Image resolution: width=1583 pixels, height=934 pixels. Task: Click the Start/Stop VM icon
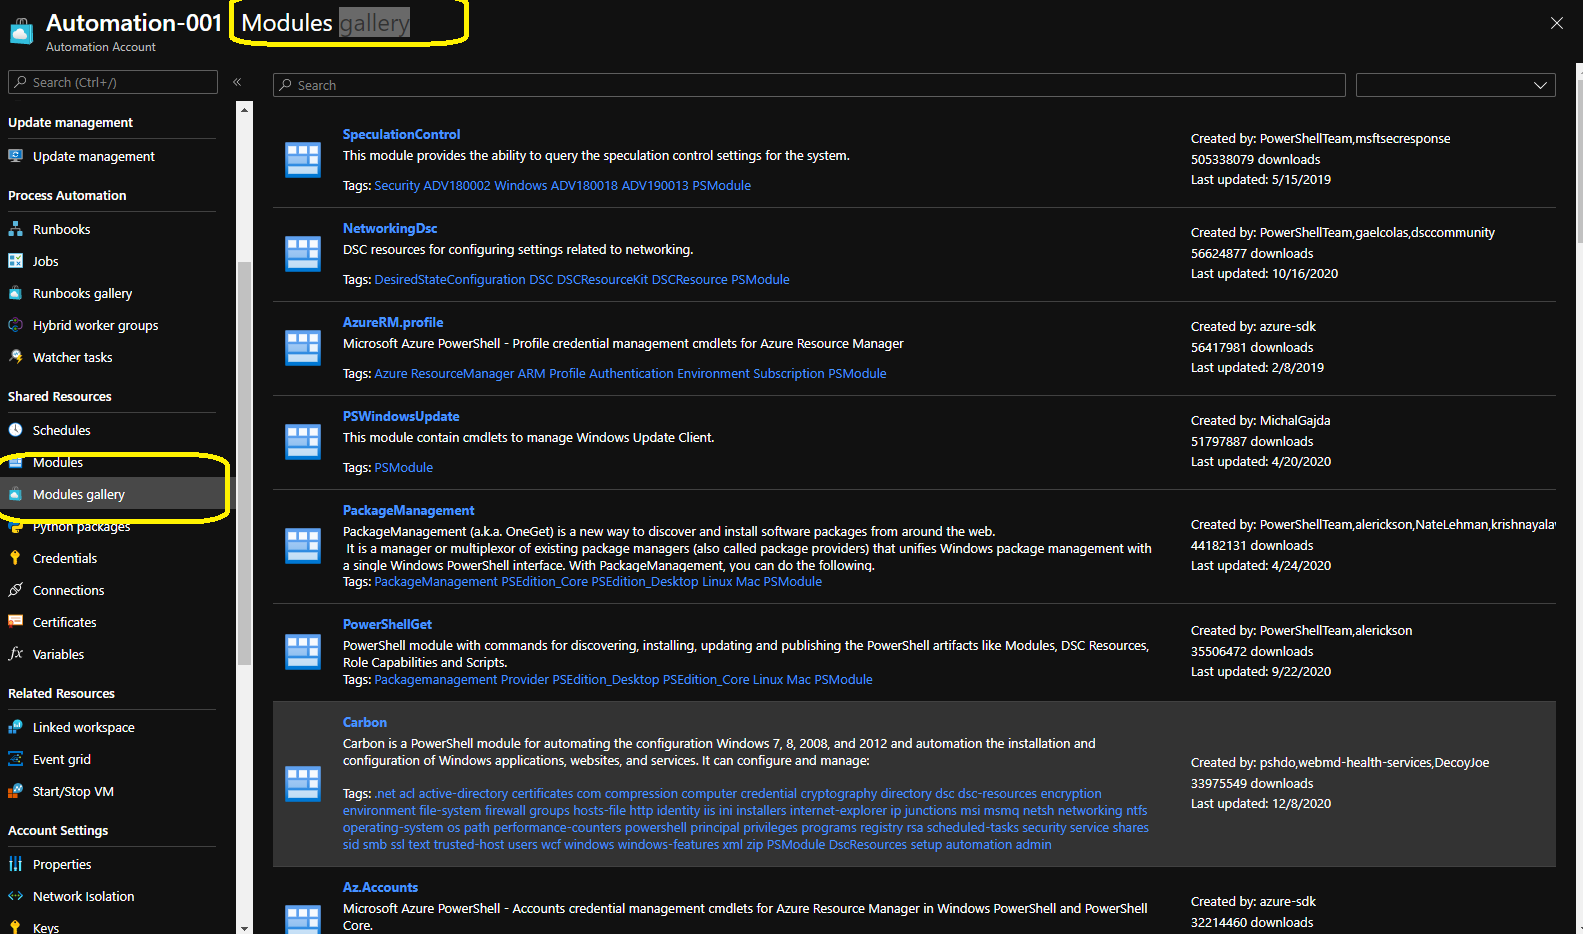pos(15,791)
